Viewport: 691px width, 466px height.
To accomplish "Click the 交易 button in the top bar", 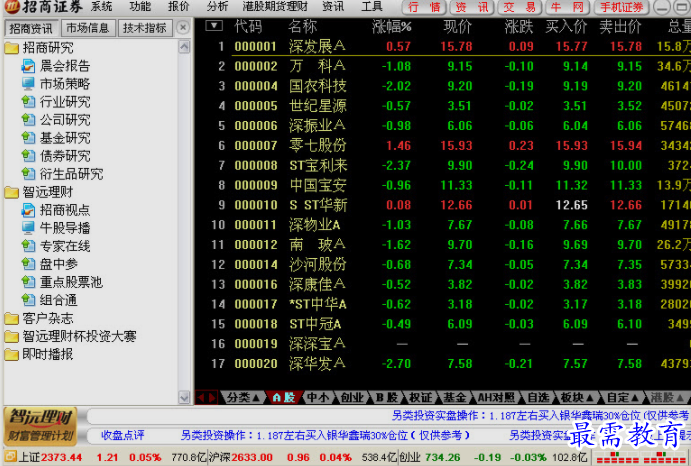I will [520, 7].
